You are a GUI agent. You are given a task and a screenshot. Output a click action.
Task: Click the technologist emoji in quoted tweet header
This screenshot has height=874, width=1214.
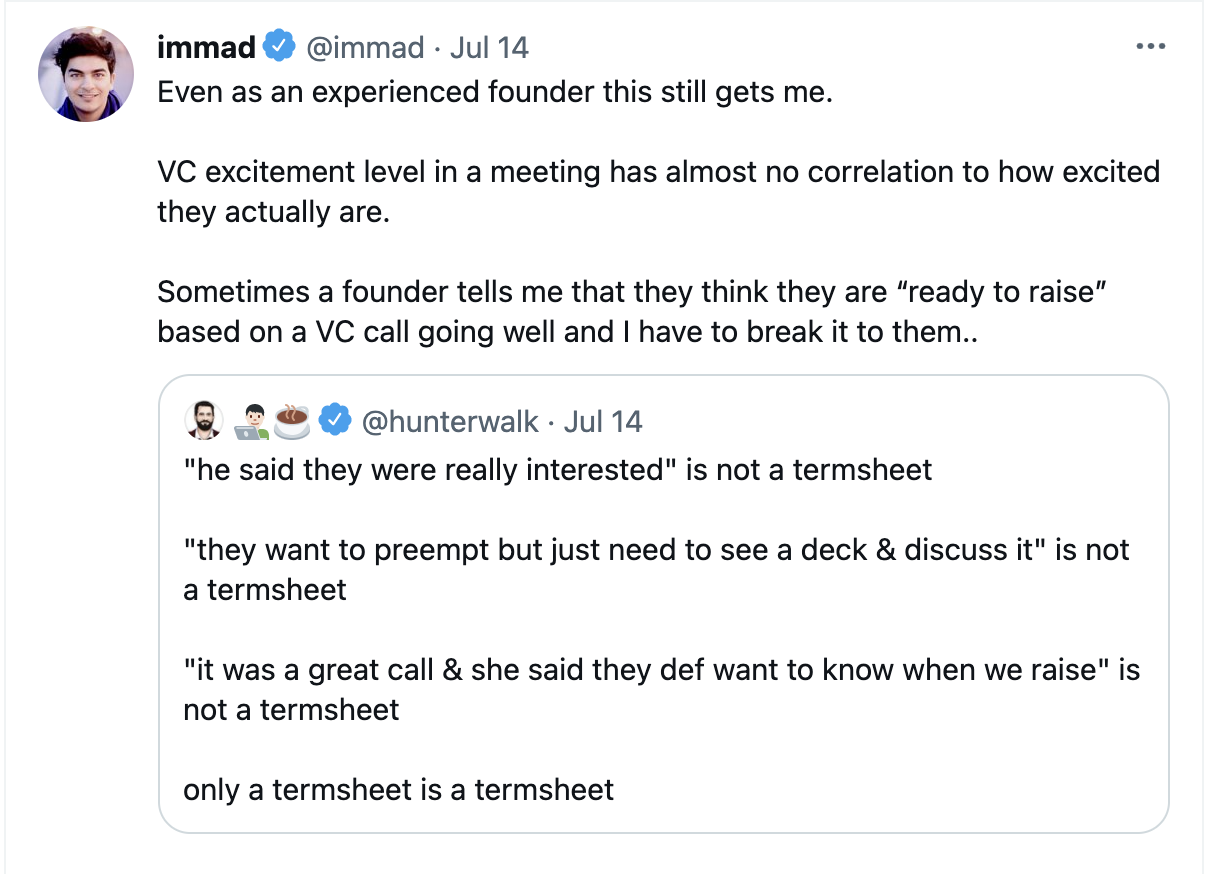(x=251, y=421)
